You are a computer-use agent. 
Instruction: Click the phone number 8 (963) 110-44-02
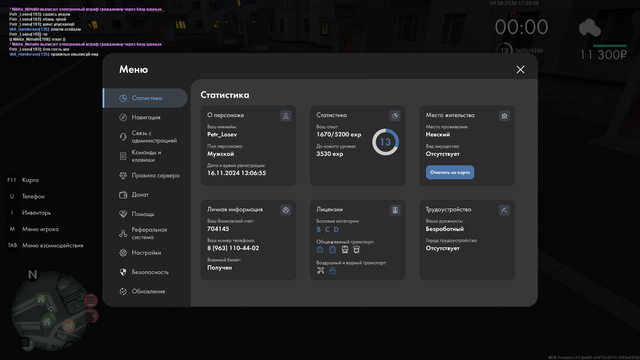click(x=233, y=248)
